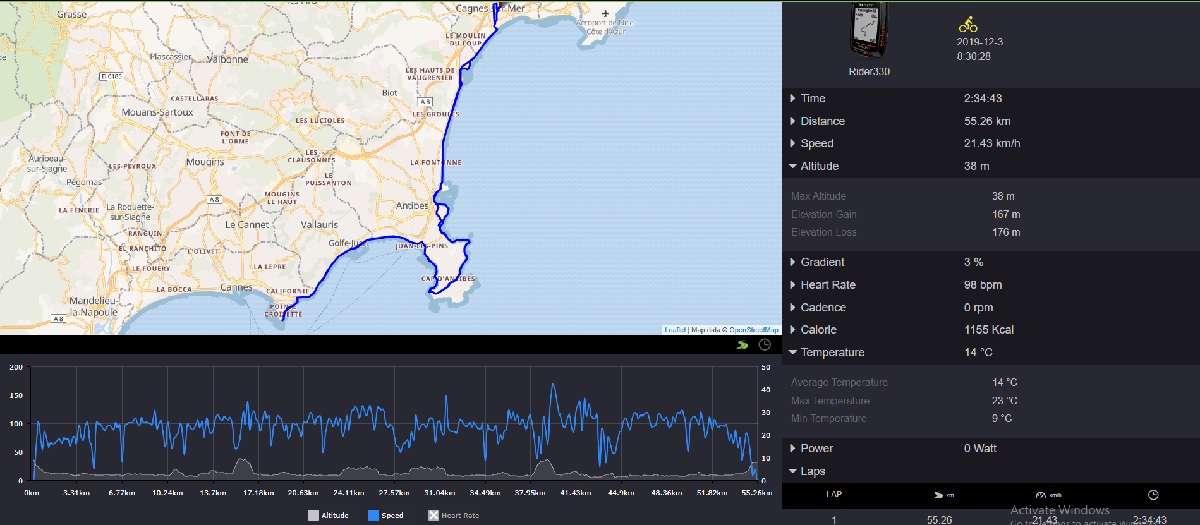Click the airport marker on the map

coord(606,14)
